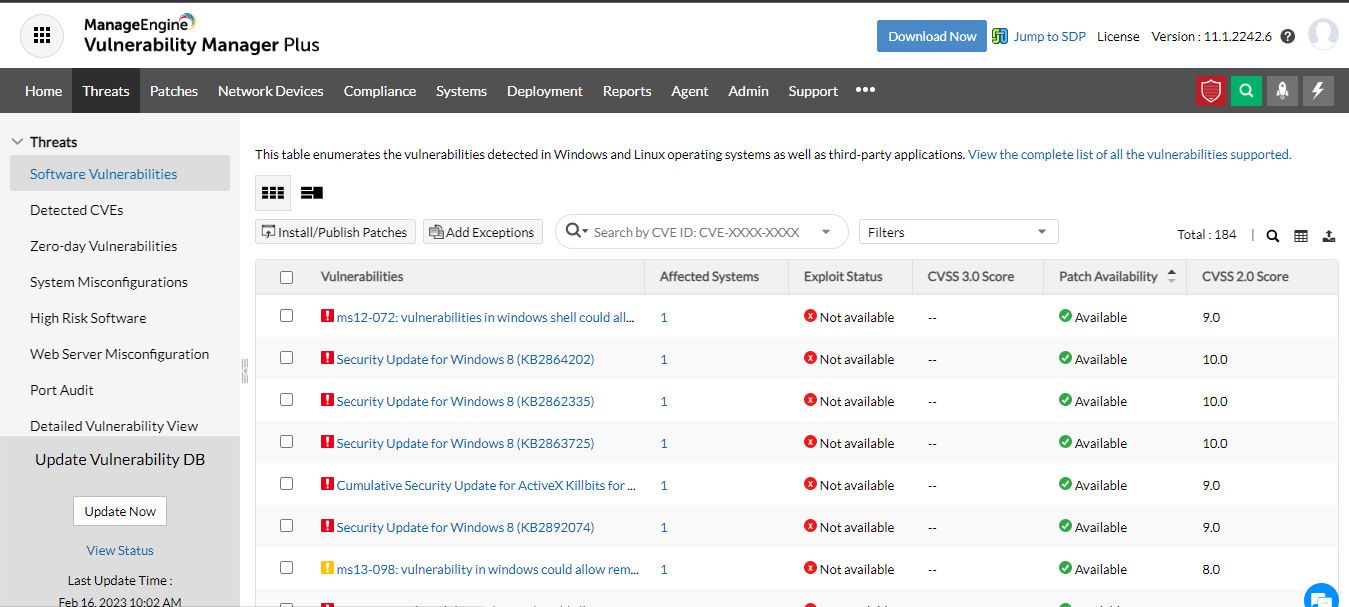This screenshot has height=607, width=1349.
Task: Expand the search criteria dropdown arrow
Action: tap(826, 232)
